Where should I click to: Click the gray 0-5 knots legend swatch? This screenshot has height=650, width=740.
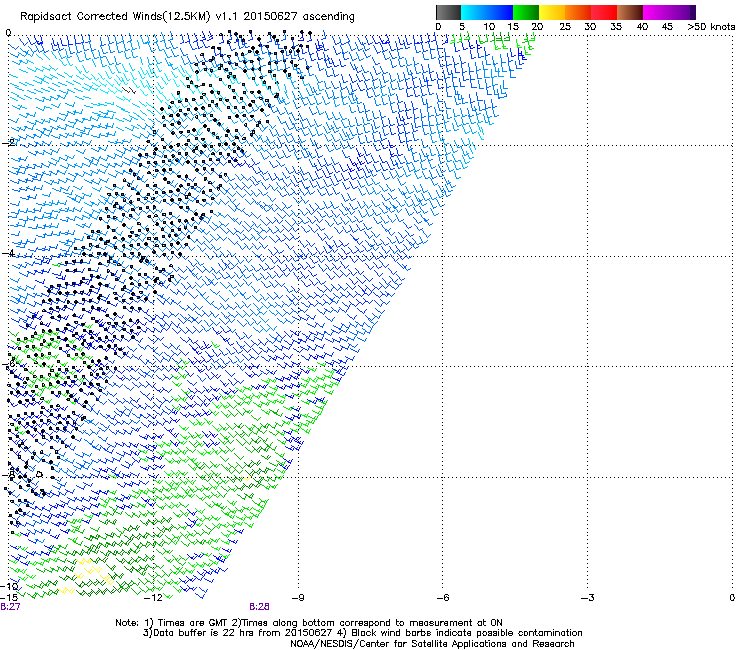coord(448,12)
